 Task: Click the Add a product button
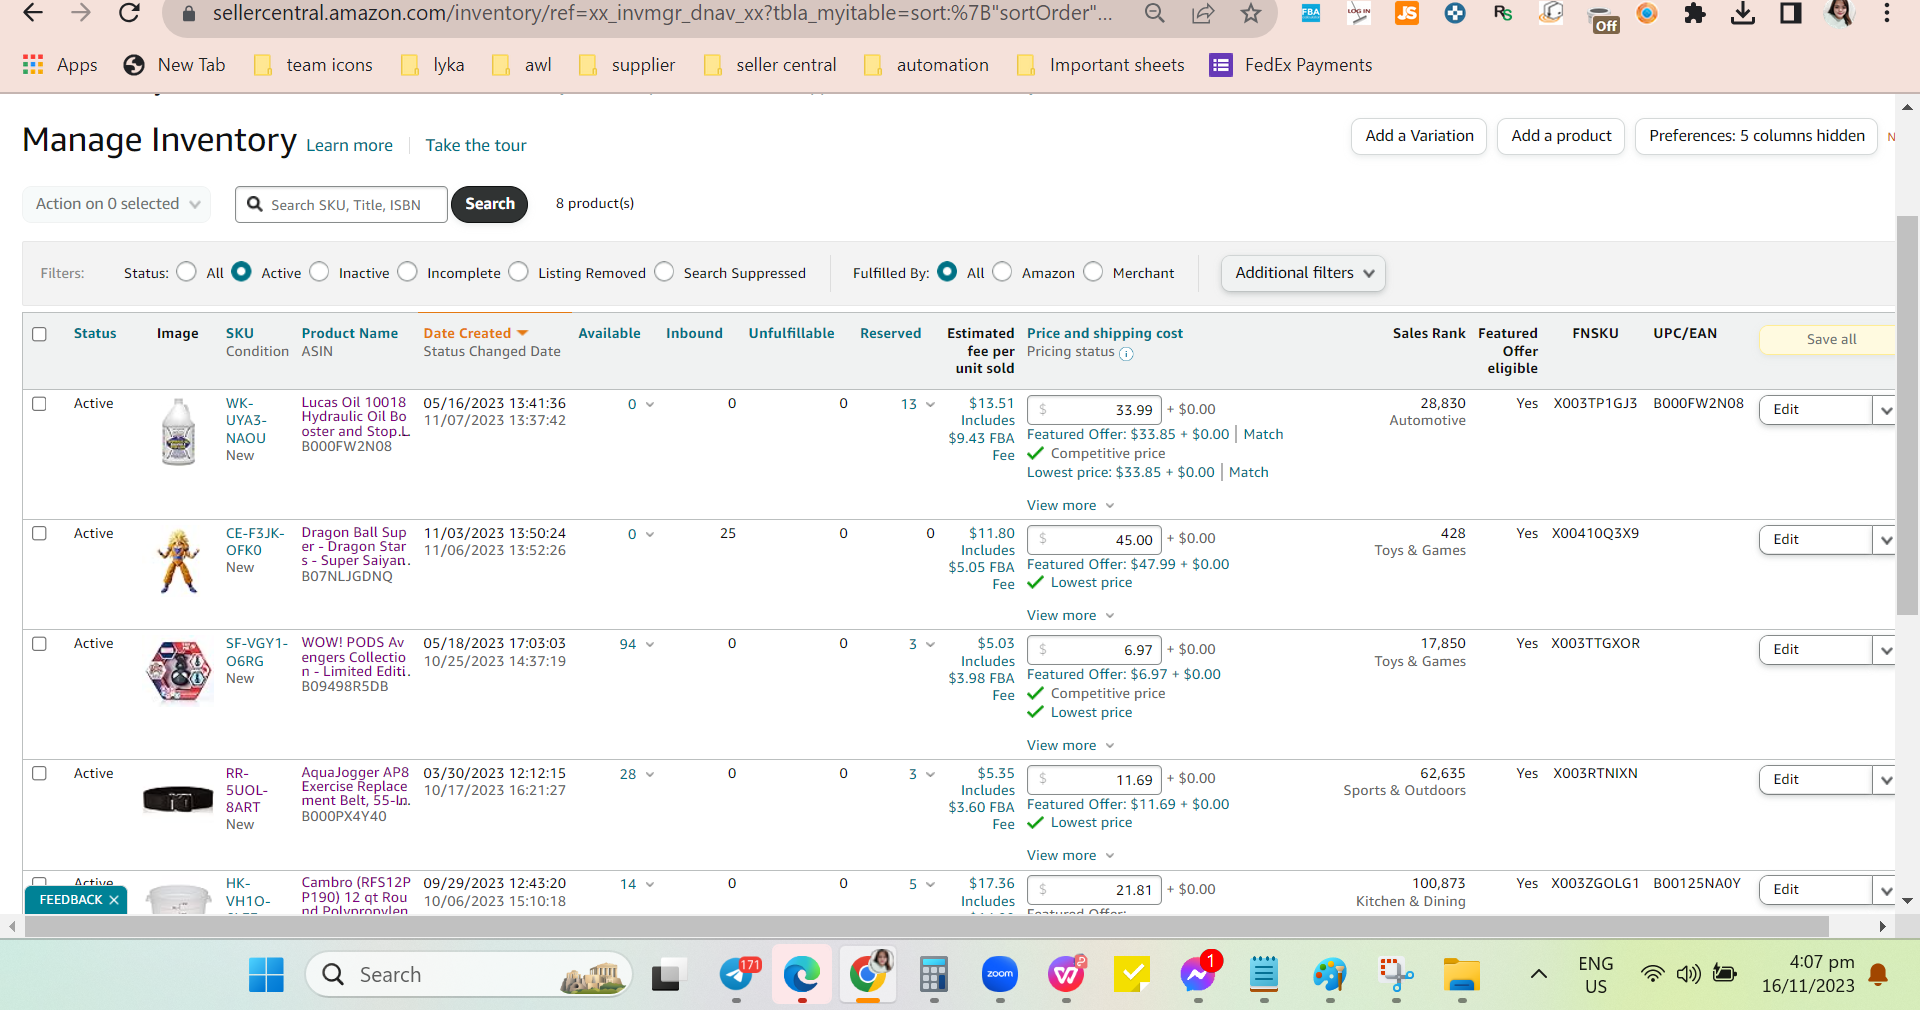1561,136
